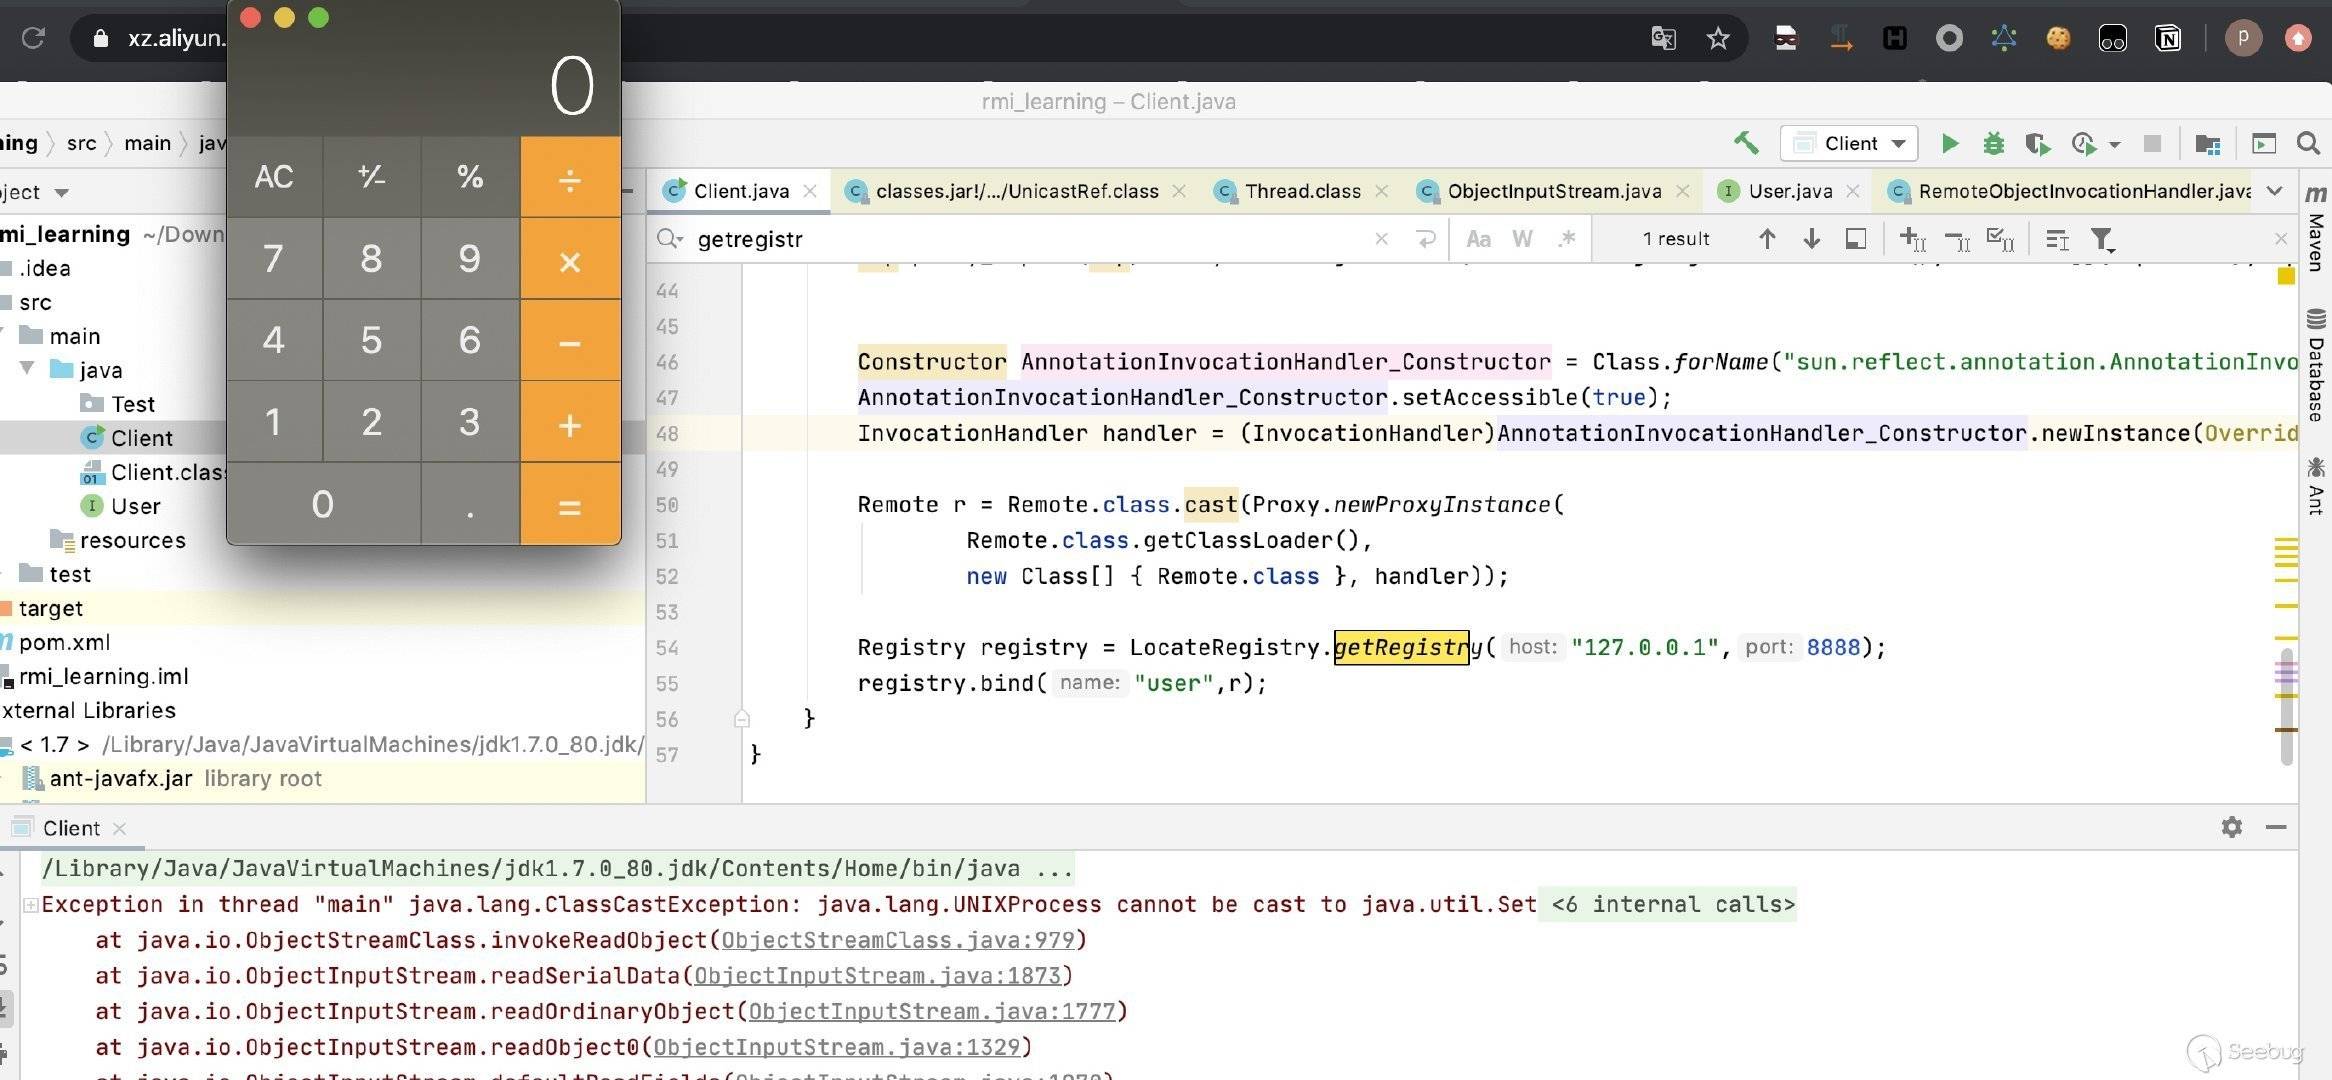Open the ObjectStreamClass.java:979 stack trace link
Screen dimensions: 2332x1080
[898, 940]
